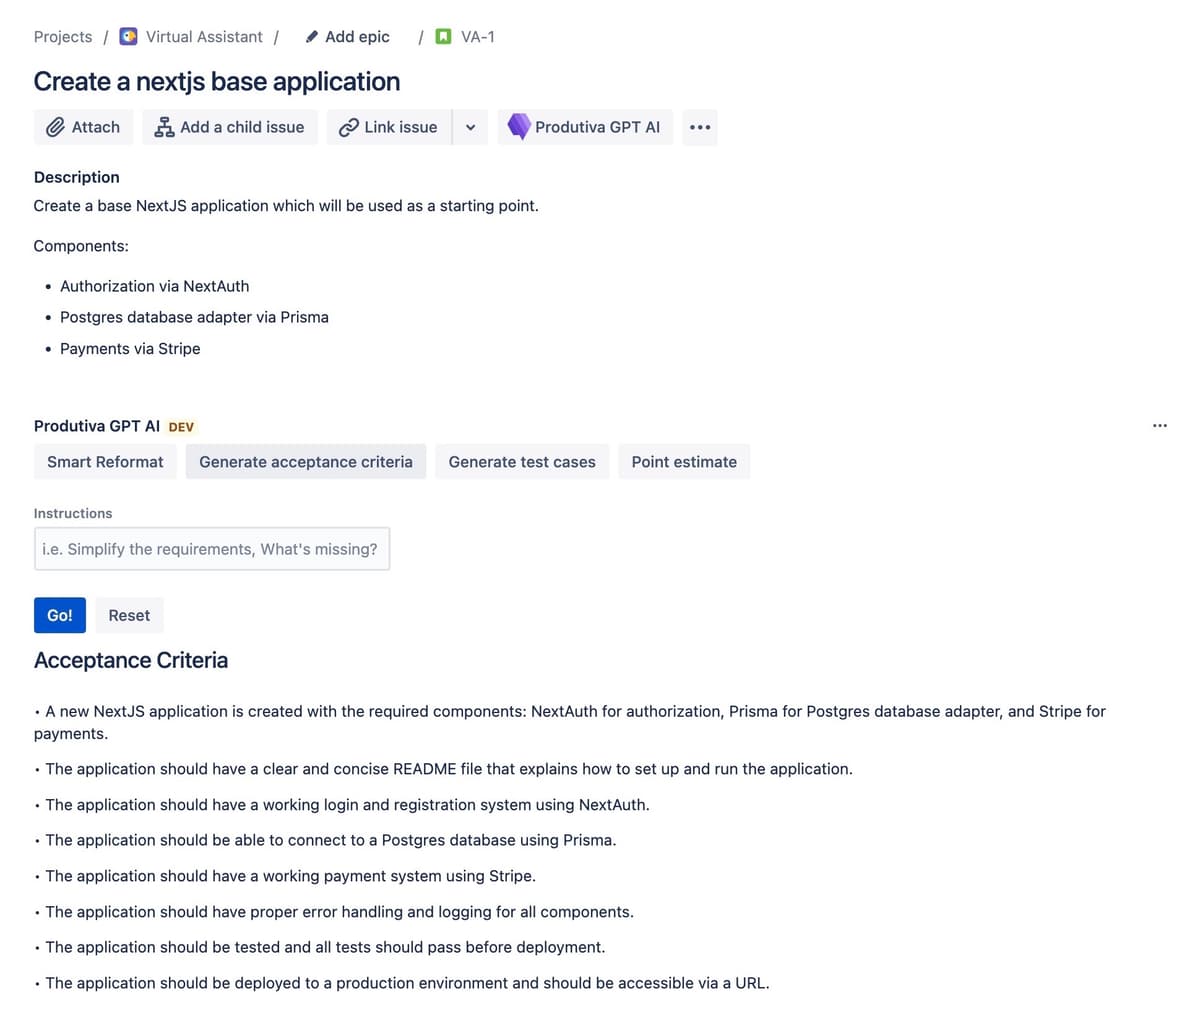Screen dimensions: 1200x1009
Task: Click inside the Instructions text field
Action: point(211,548)
